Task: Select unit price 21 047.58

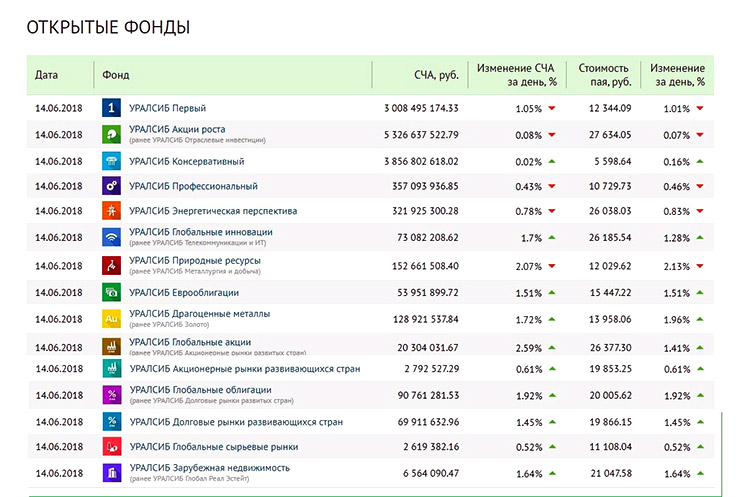Action: pyautogui.click(x=611, y=474)
